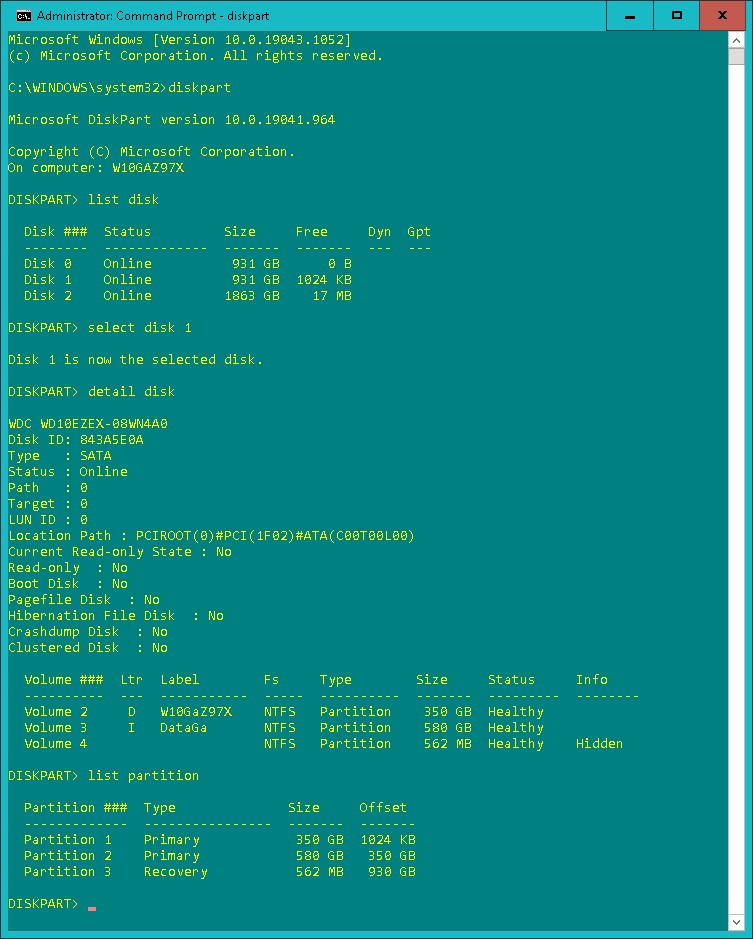Click the 'DISKPART> list disk' command
Screen dimensions: 753x939
click(x=83, y=199)
